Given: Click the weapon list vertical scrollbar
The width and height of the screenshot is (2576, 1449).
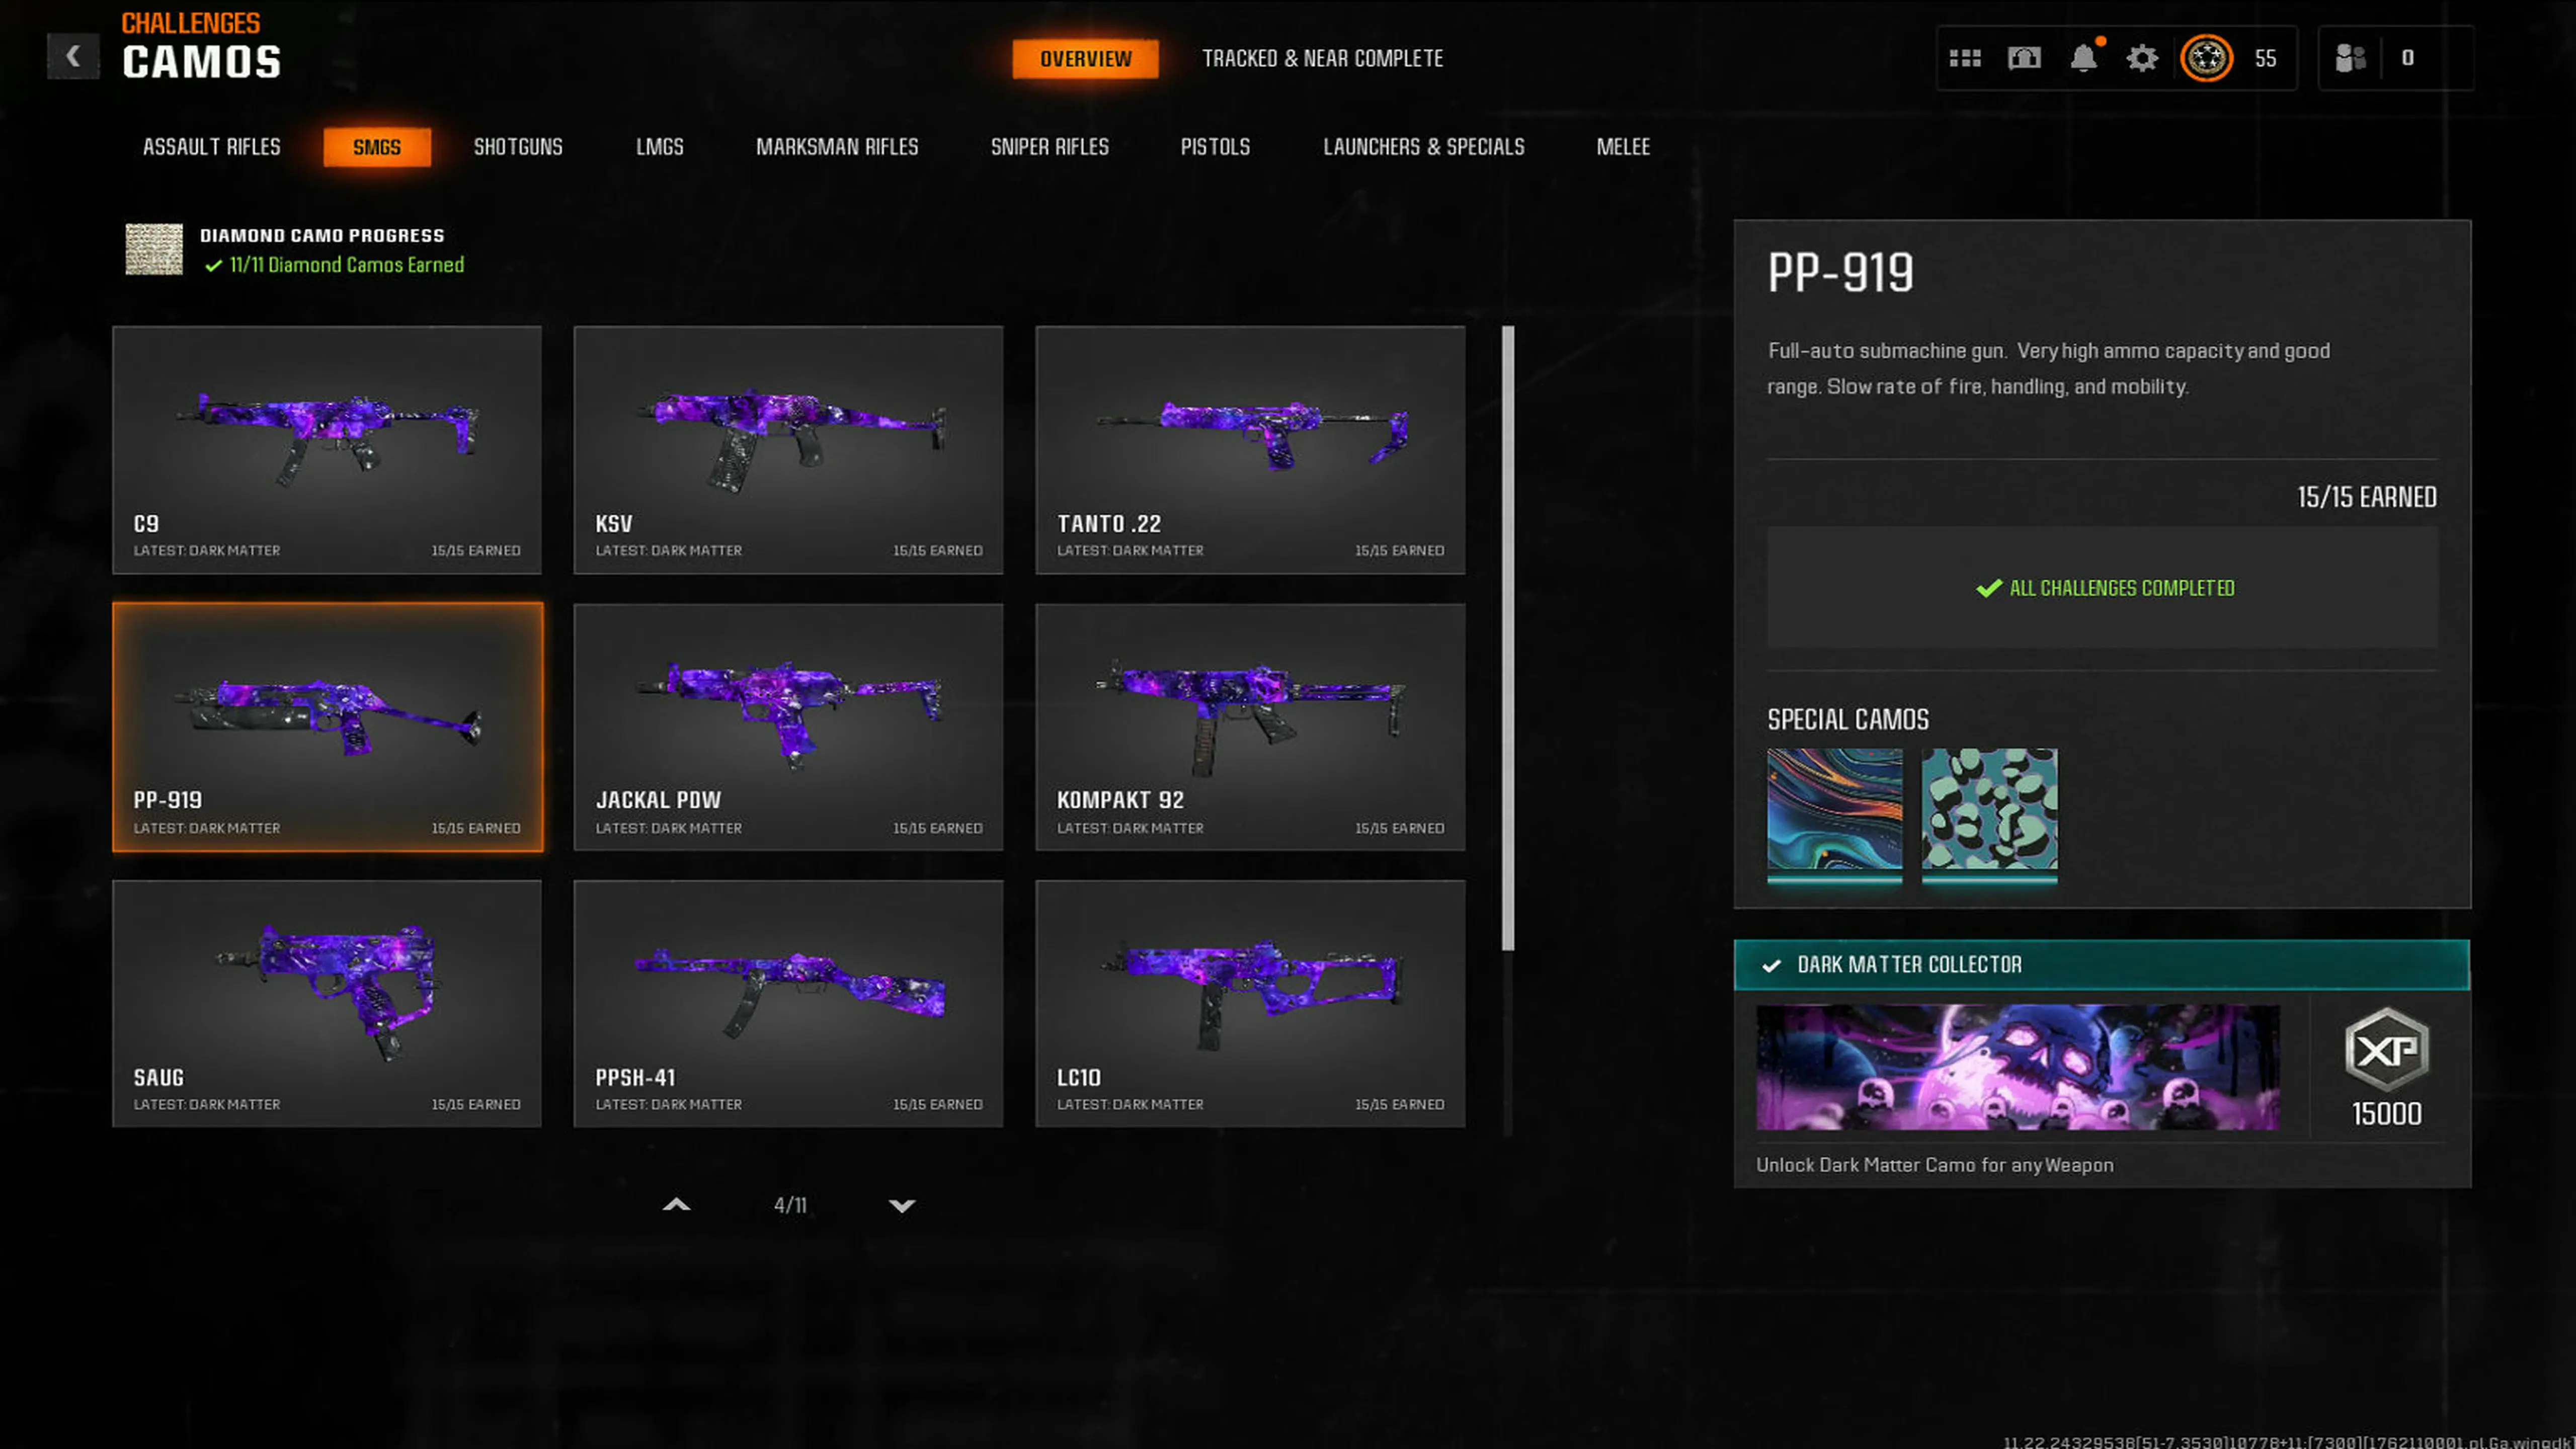Looking at the screenshot, I should coord(1508,637).
